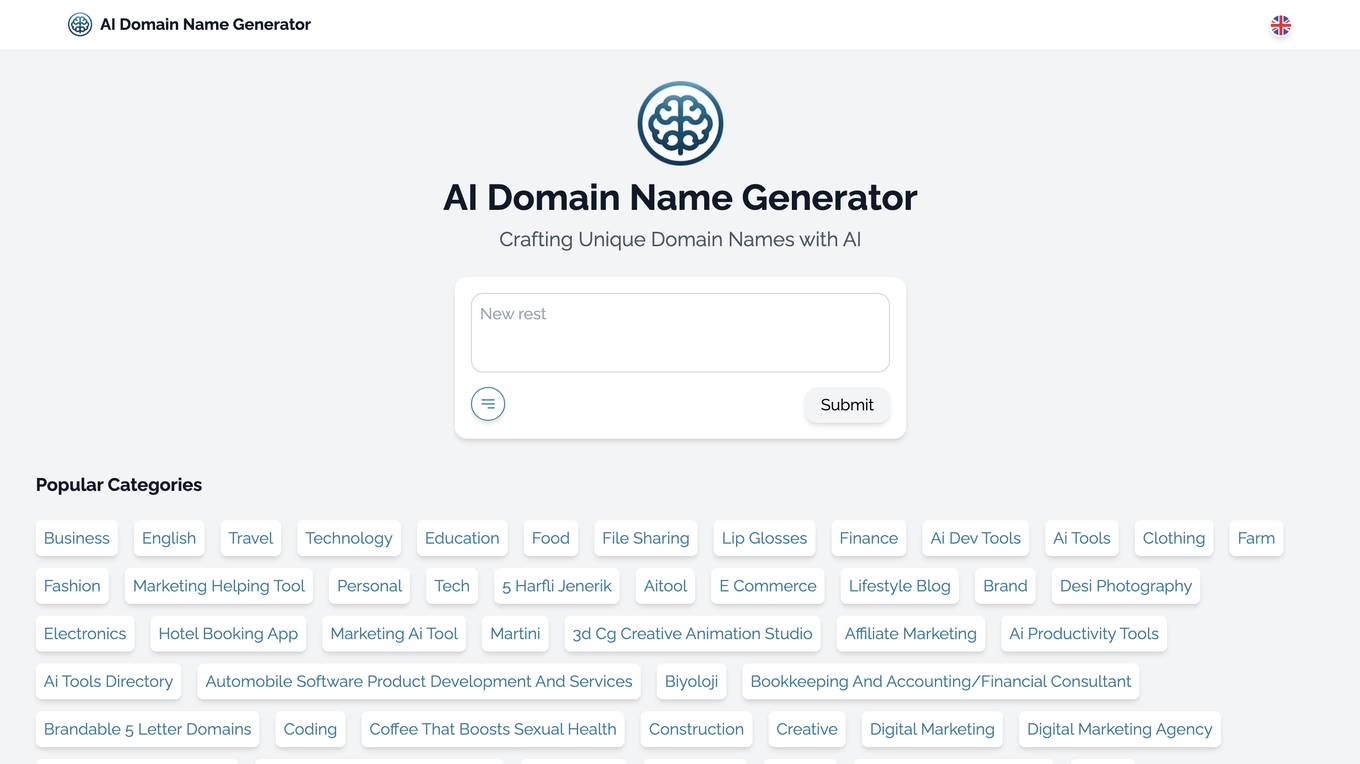The width and height of the screenshot is (1360, 764).
Task: Open the options icon beside Submit
Action: [x=488, y=404]
